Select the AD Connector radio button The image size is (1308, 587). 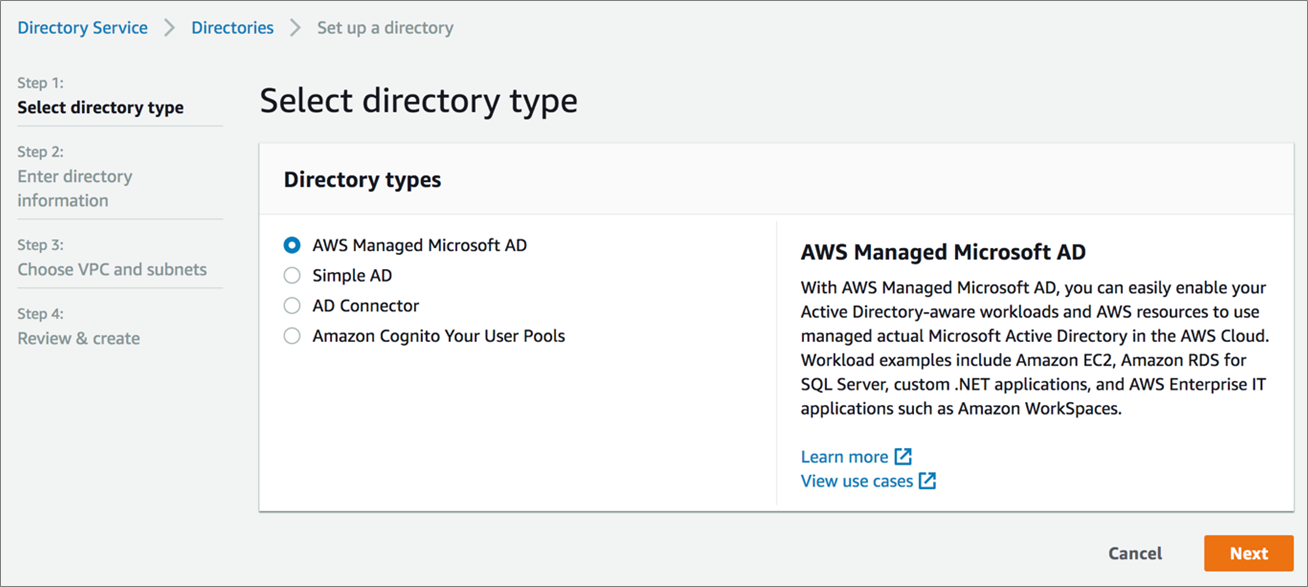(x=292, y=306)
